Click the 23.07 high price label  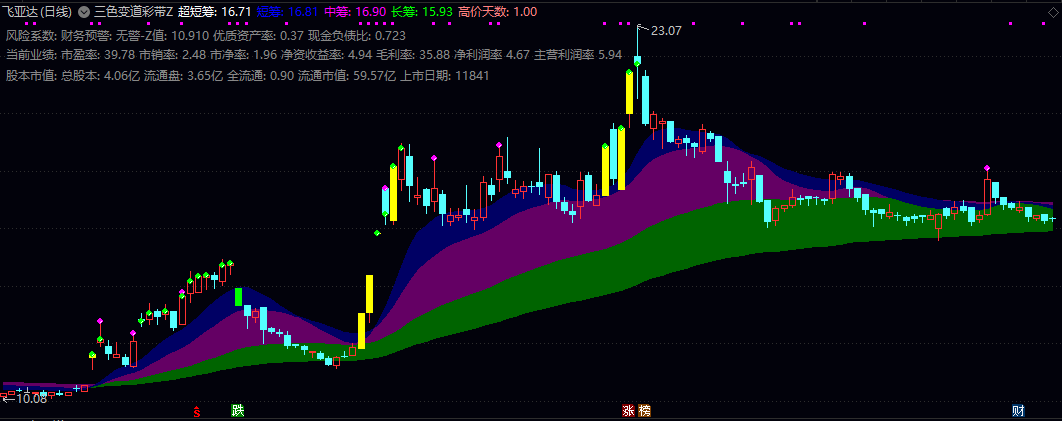point(666,30)
